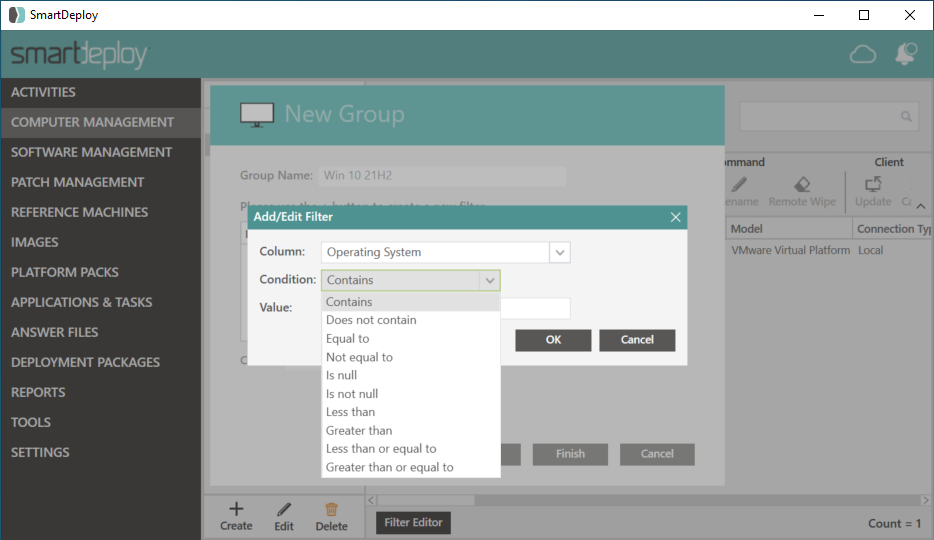The height and width of the screenshot is (540, 934).
Task: Go to Activities in the sidebar
Action: 101,92
